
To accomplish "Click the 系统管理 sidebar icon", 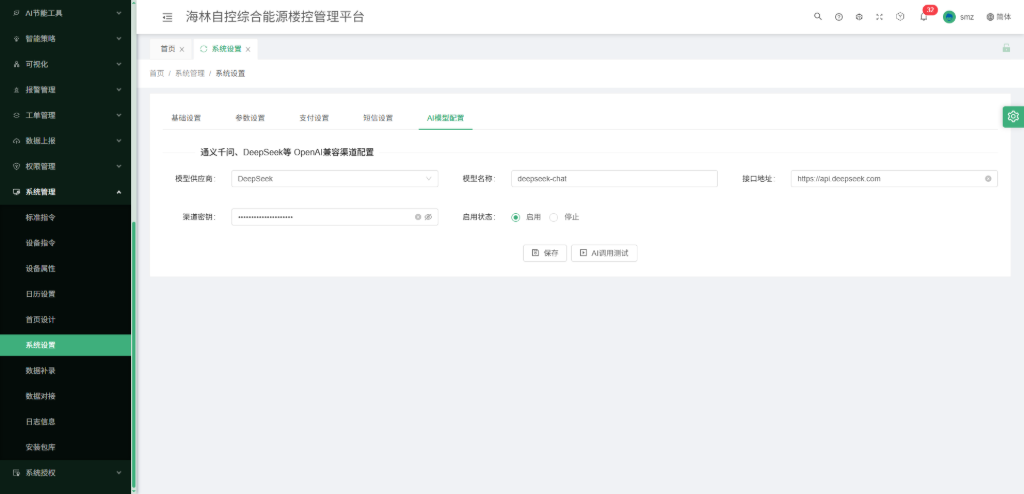I will [16, 192].
